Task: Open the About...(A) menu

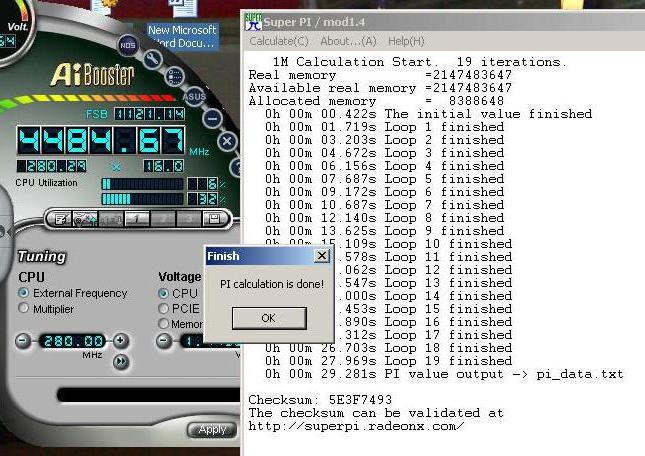Action: [348, 41]
